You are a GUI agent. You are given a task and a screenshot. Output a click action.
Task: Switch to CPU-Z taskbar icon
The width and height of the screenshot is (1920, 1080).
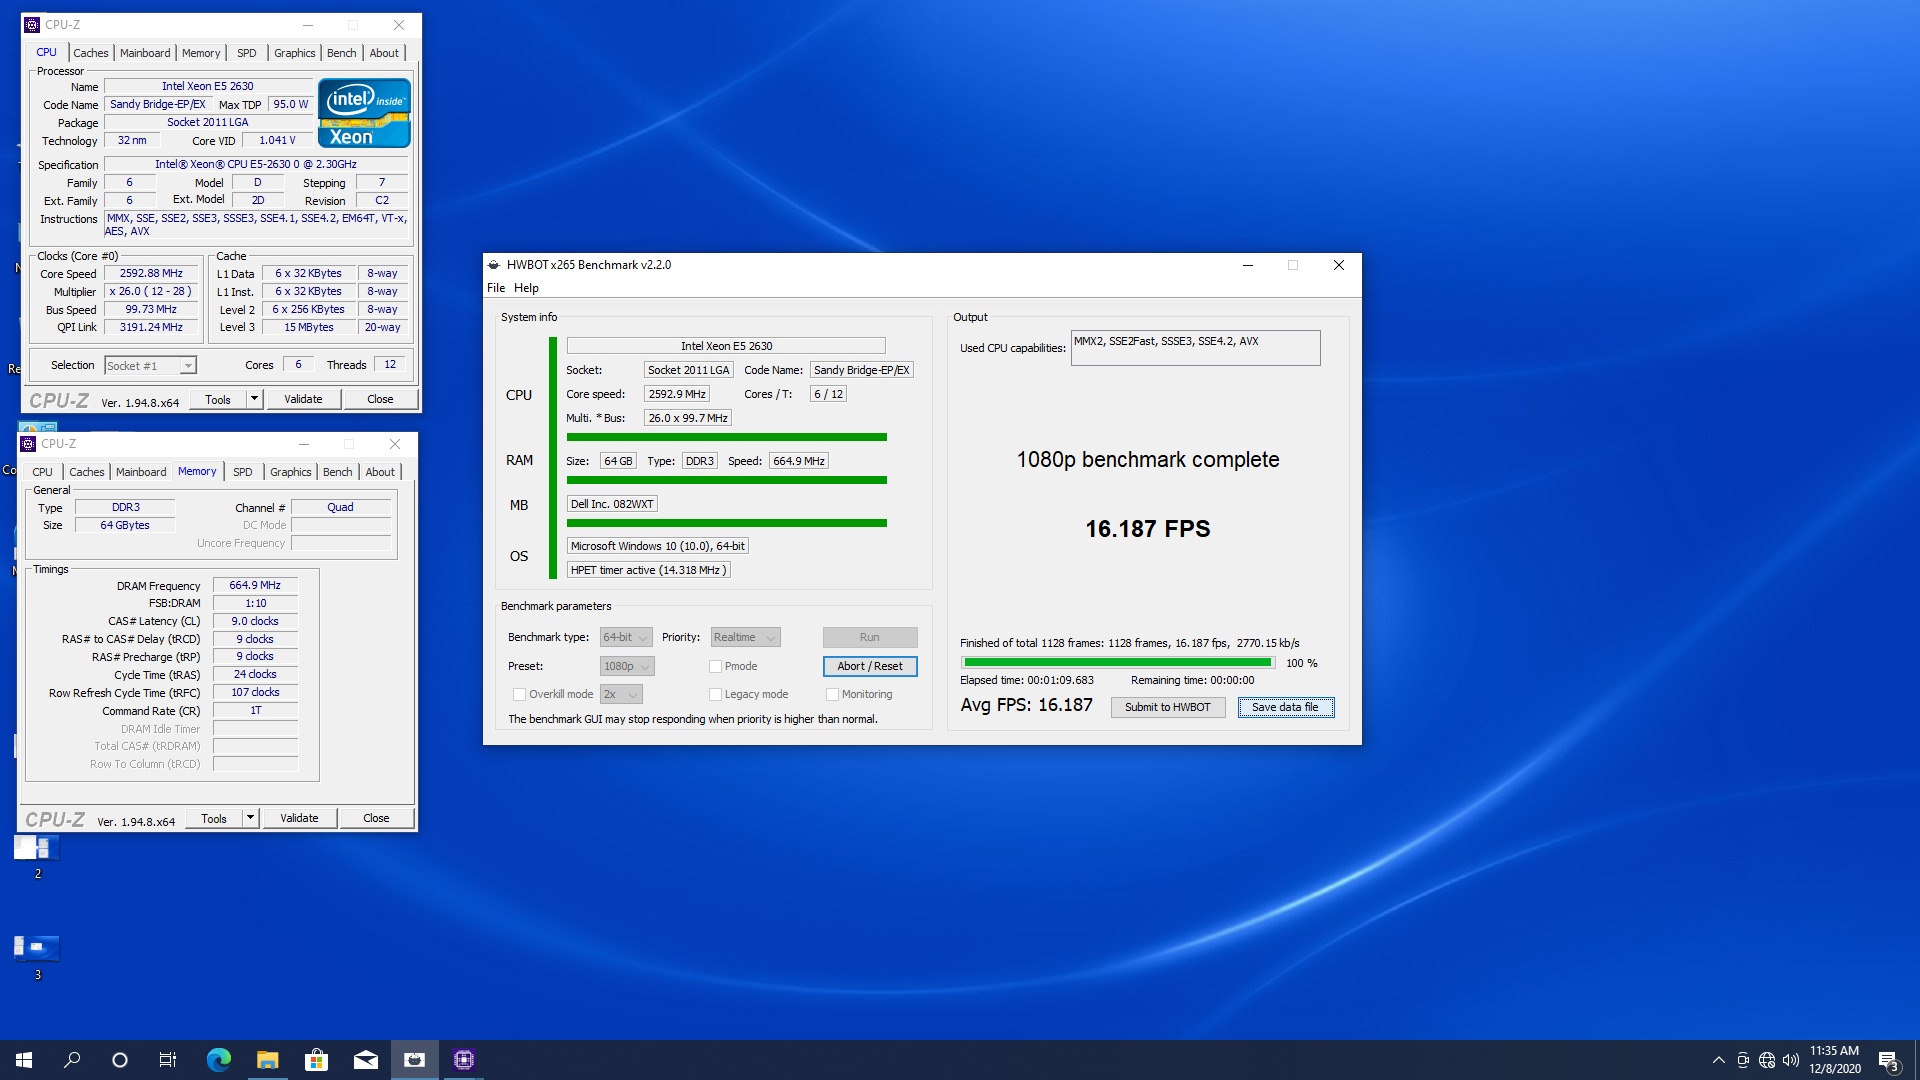463,1060
